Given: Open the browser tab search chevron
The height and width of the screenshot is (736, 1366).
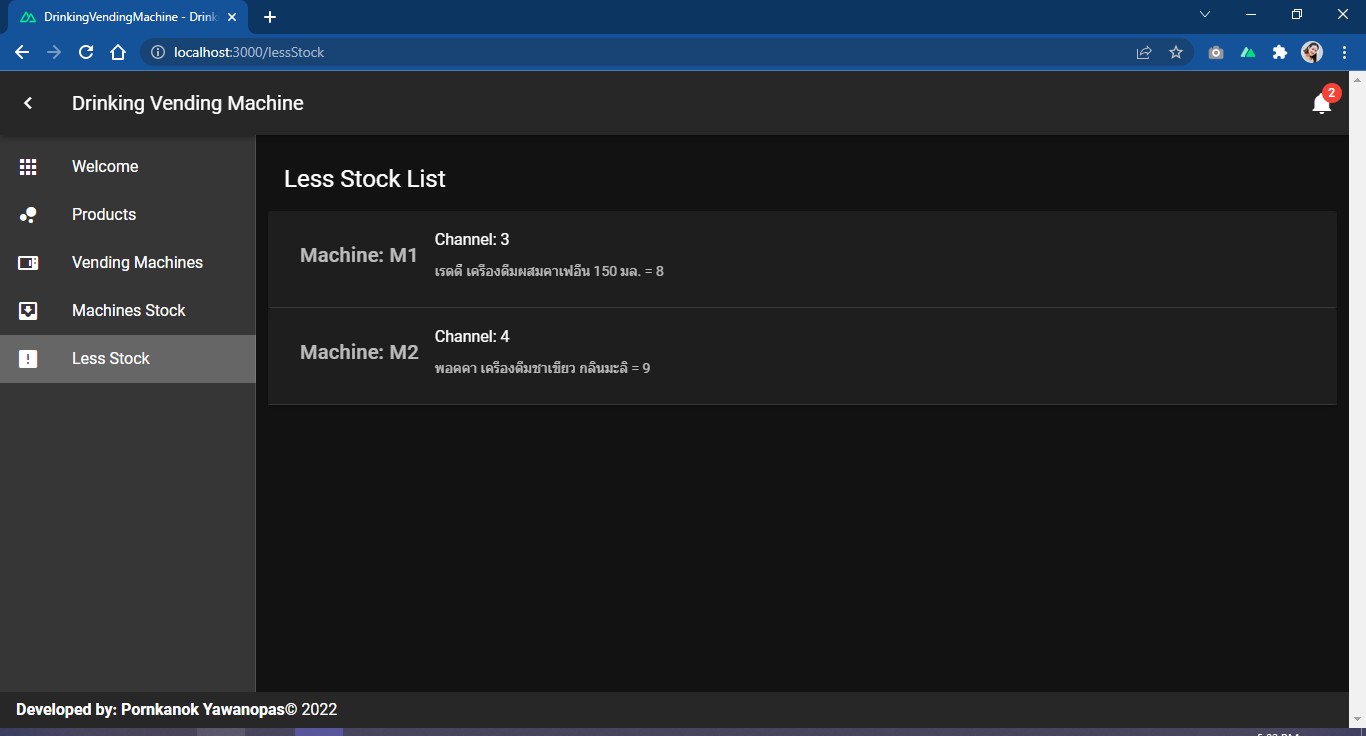Looking at the screenshot, I should 1205,14.
